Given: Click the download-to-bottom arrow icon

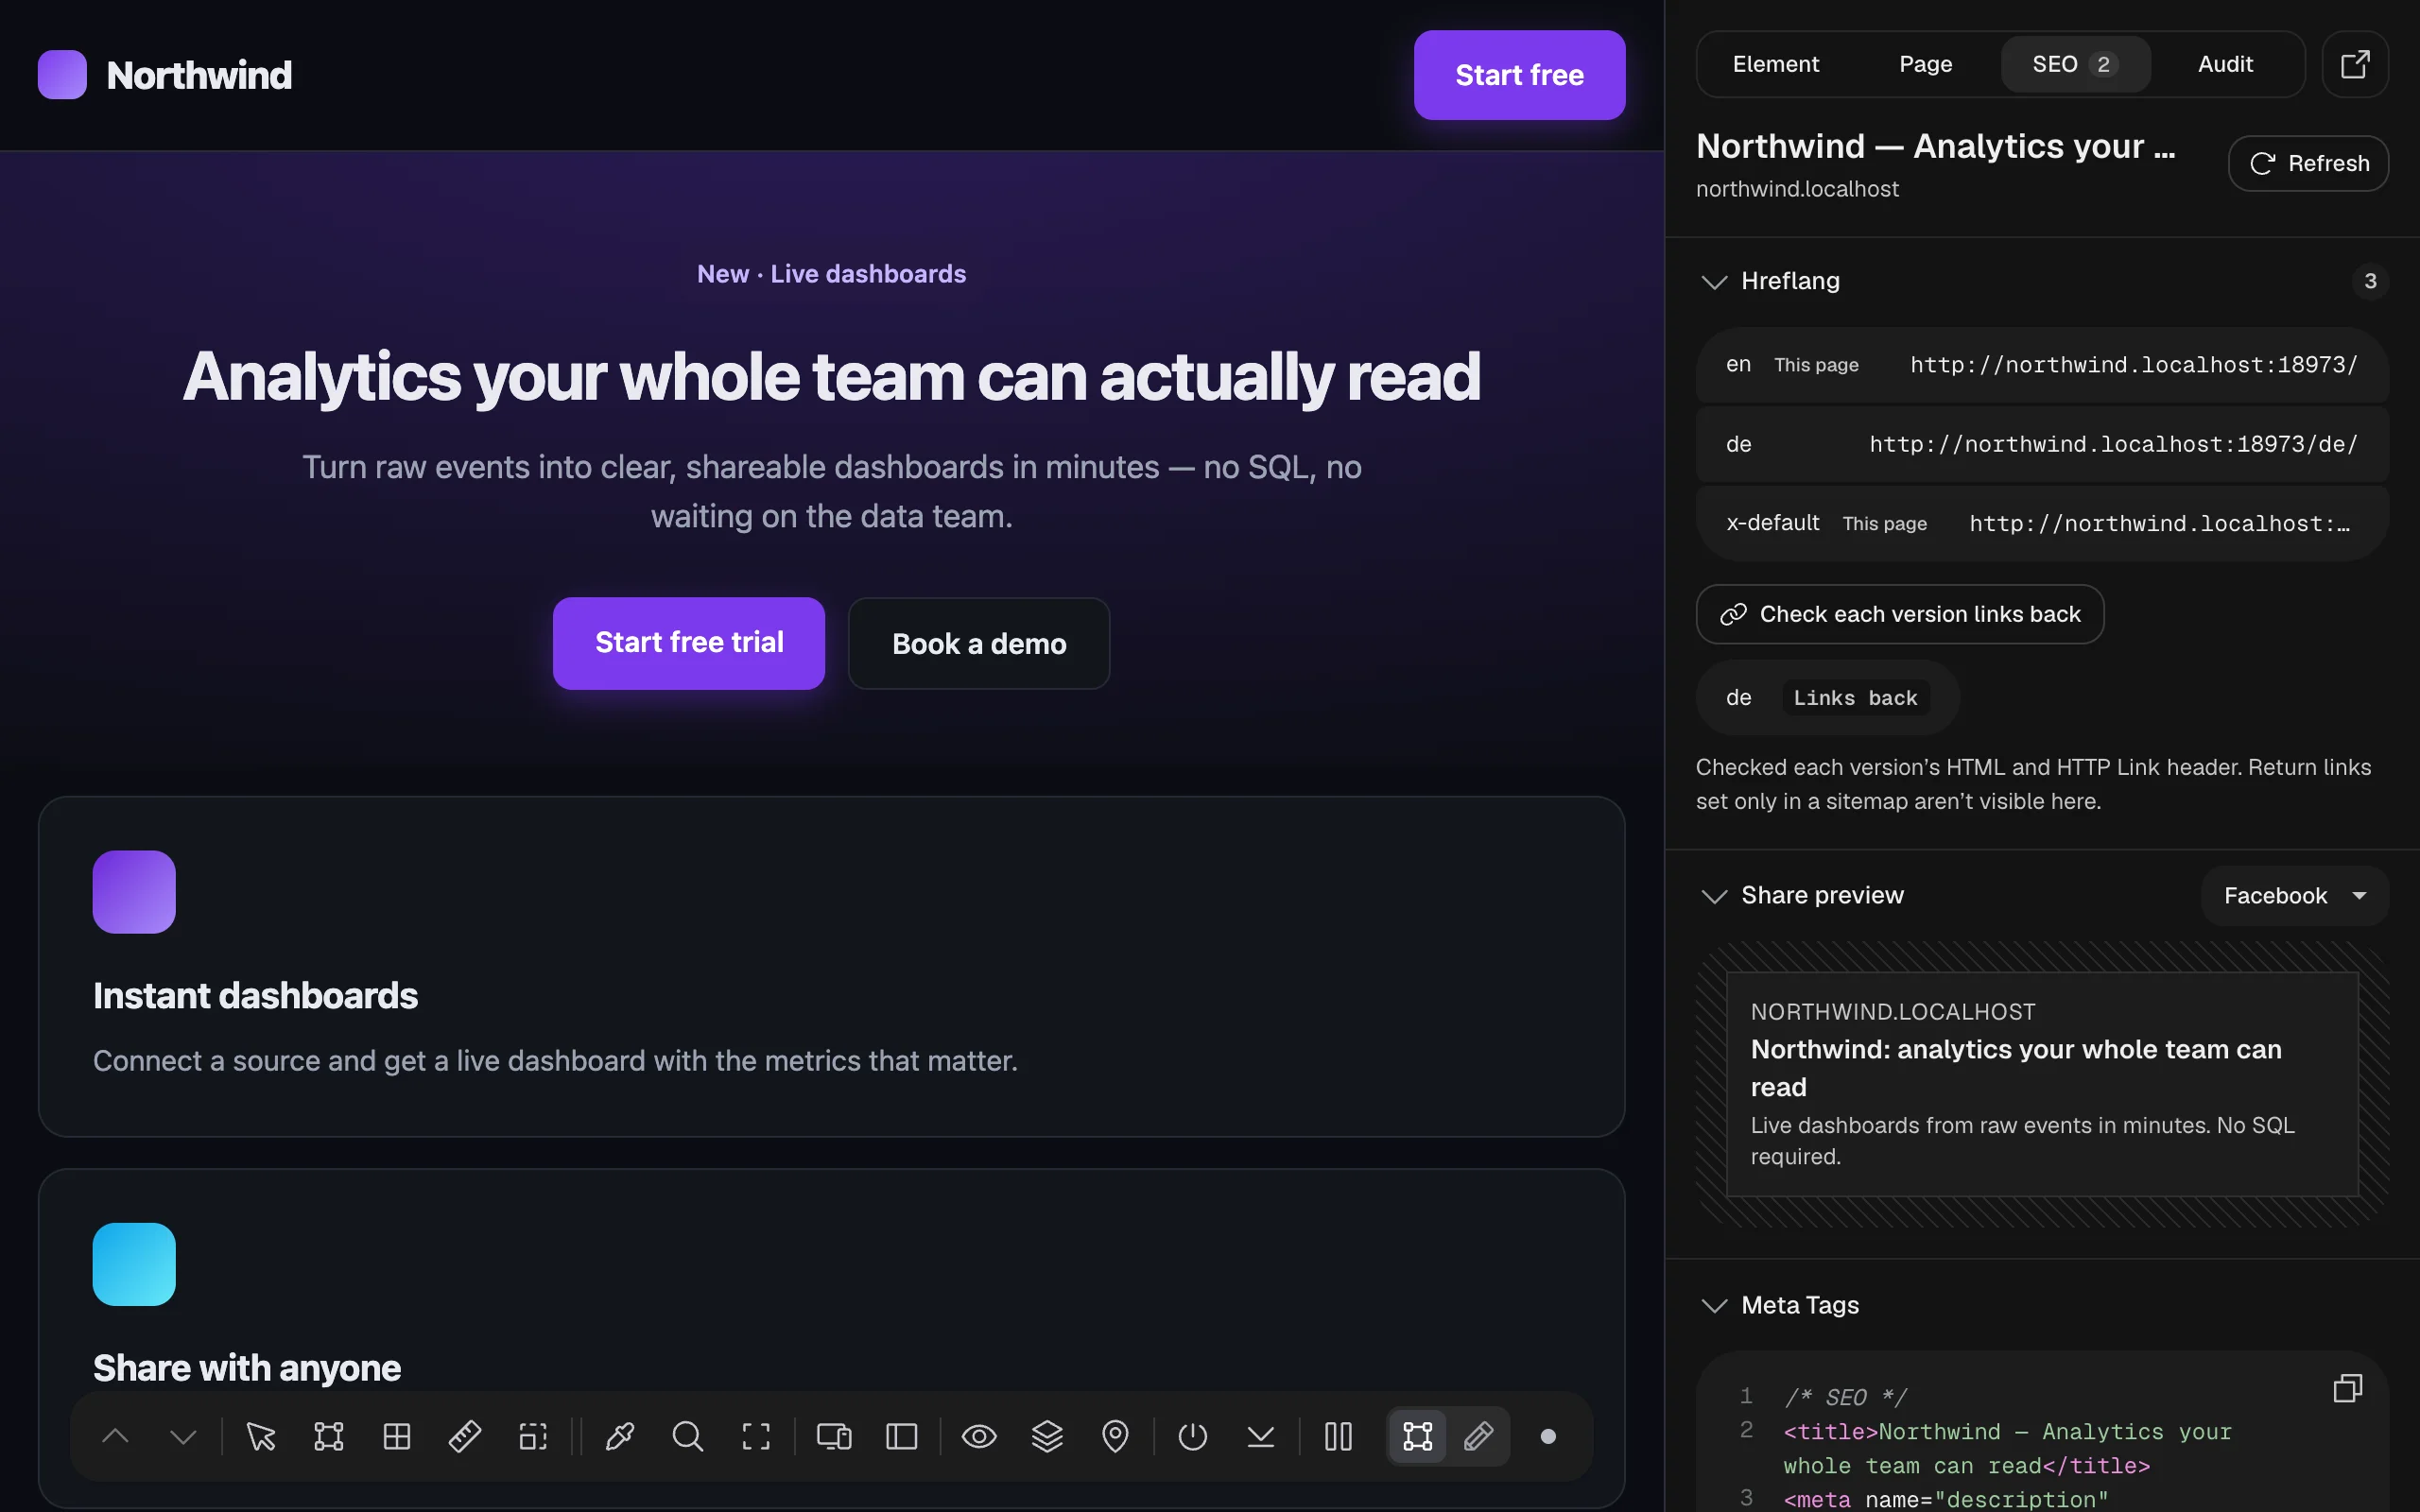Looking at the screenshot, I should click(x=1261, y=1437).
